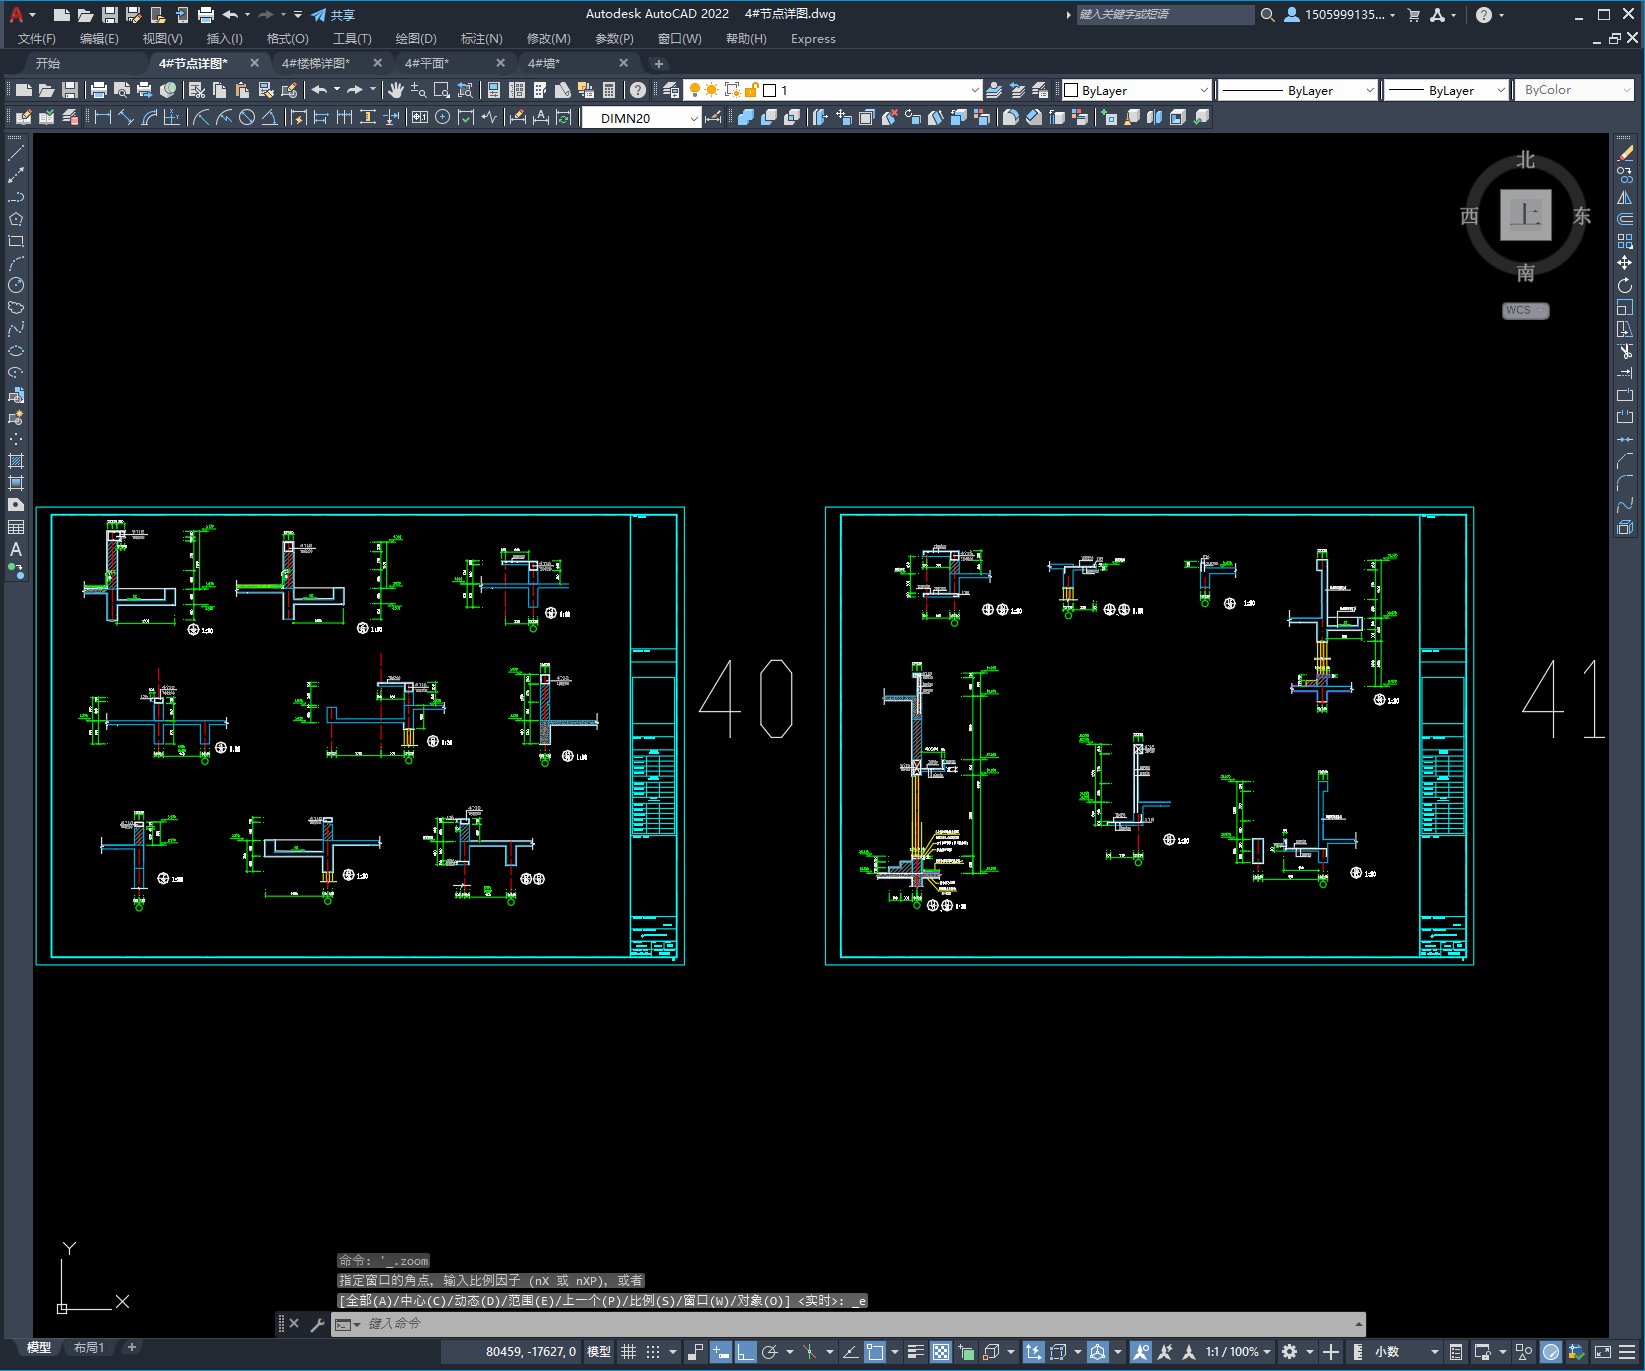Click the Diameter dimension tool icon
The height and width of the screenshot is (1371, 1645).
click(247, 117)
